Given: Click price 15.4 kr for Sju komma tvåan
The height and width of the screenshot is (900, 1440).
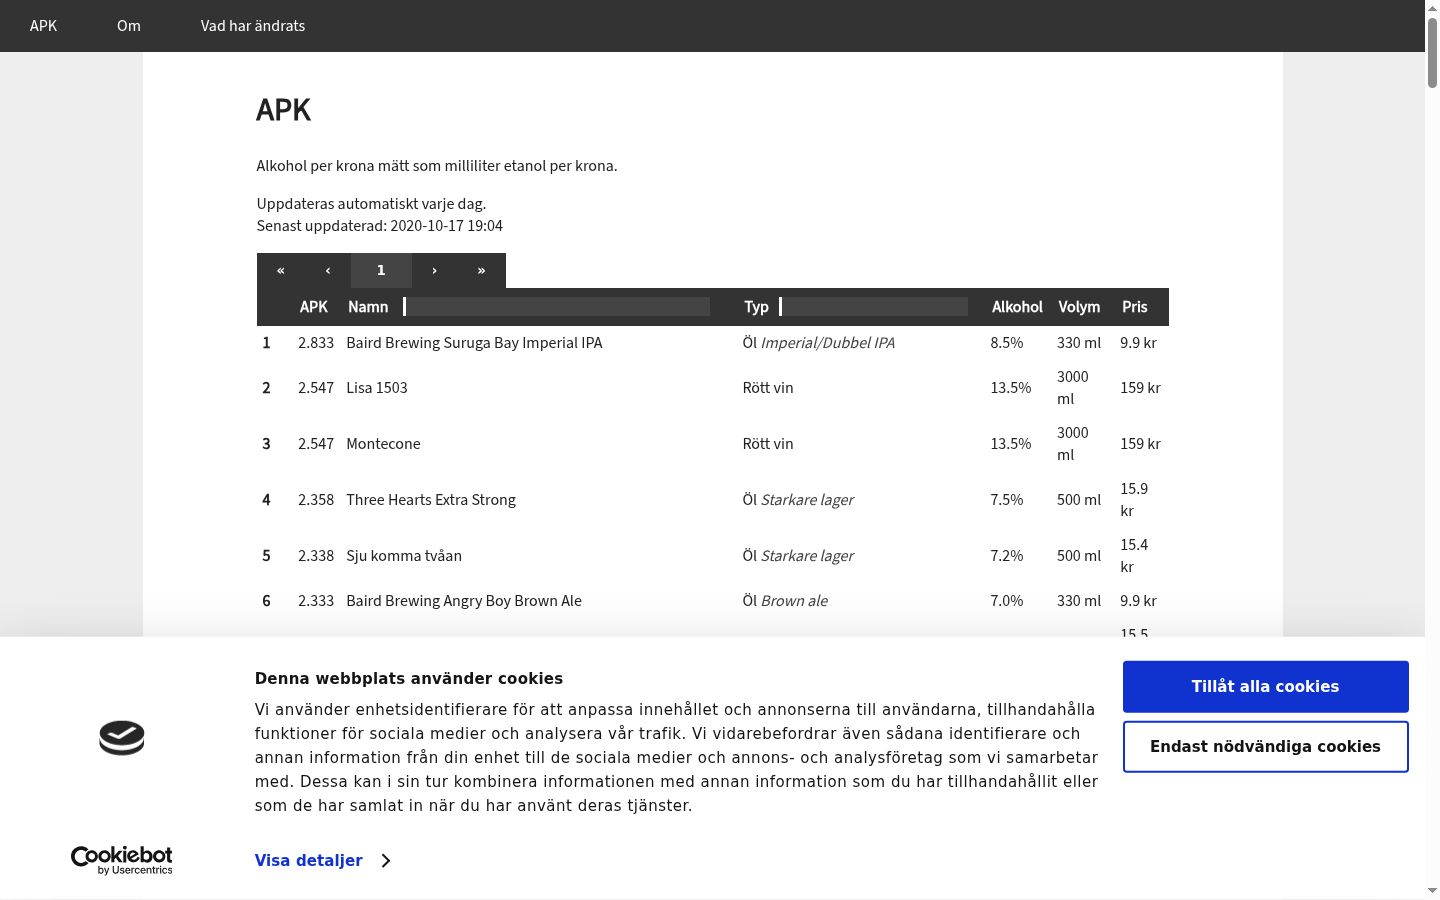Looking at the screenshot, I should click(x=1134, y=556).
